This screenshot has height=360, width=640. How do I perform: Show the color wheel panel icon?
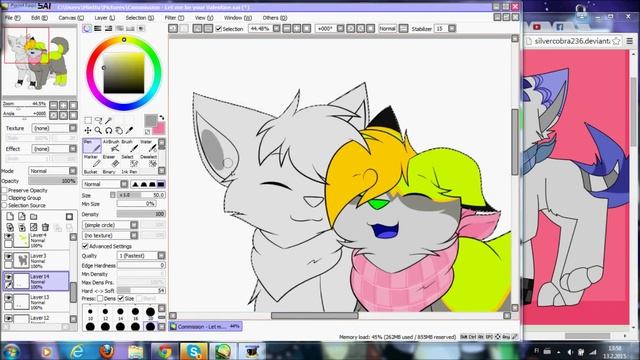(87, 28)
